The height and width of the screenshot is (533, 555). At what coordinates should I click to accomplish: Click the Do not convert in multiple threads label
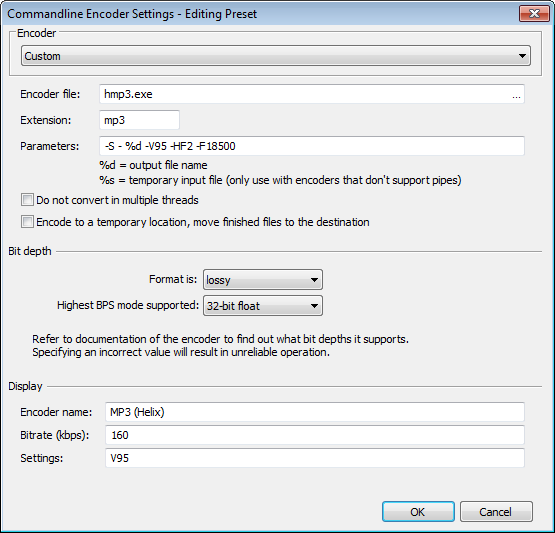coord(117,200)
